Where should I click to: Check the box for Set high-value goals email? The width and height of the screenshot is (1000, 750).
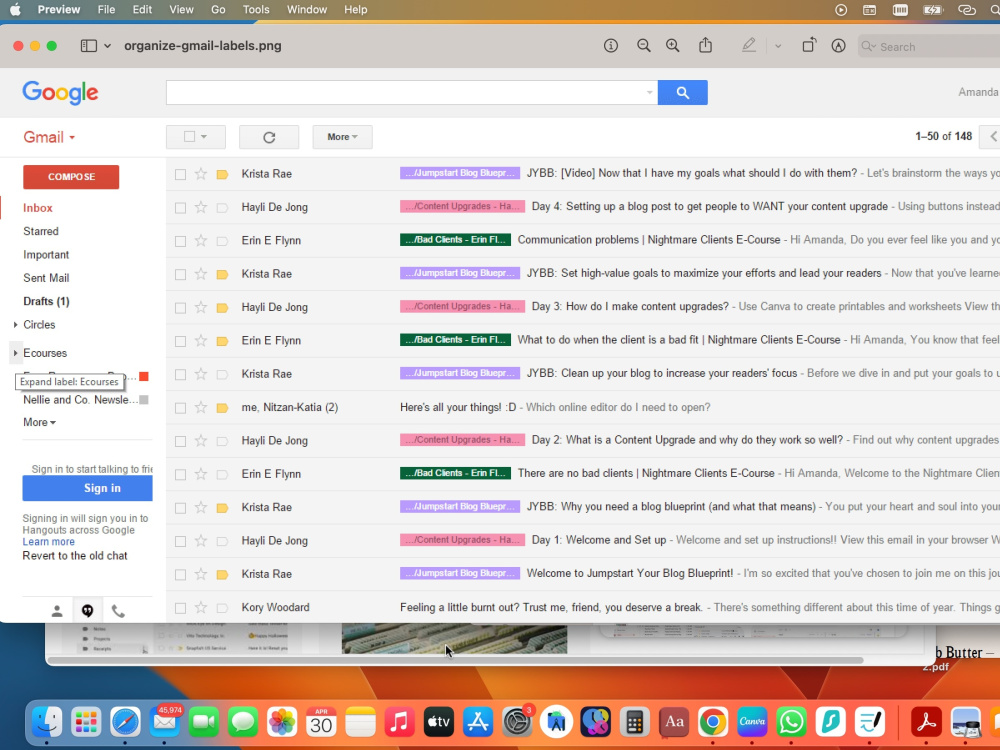click(x=180, y=274)
